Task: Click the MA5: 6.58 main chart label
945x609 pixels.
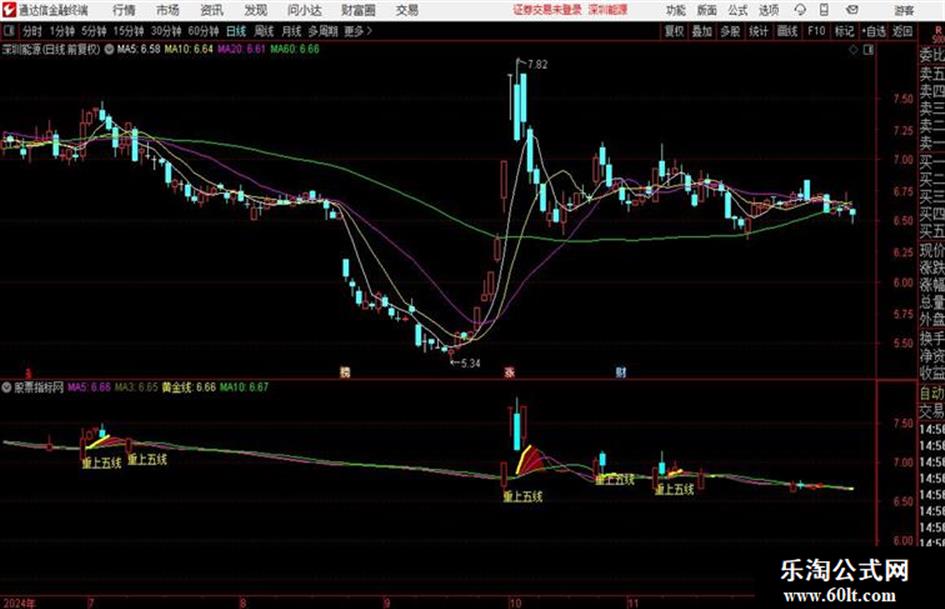Action: (x=139, y=49)
